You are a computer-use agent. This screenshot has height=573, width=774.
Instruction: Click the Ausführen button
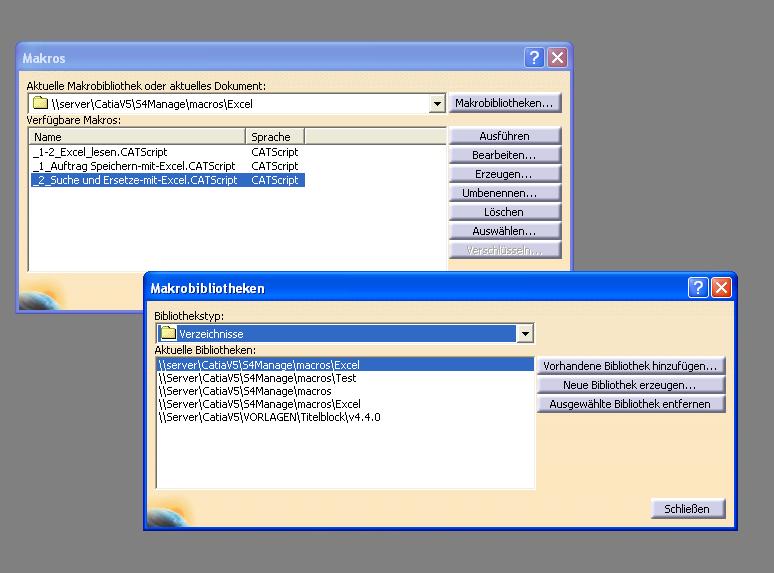(504, 136)
